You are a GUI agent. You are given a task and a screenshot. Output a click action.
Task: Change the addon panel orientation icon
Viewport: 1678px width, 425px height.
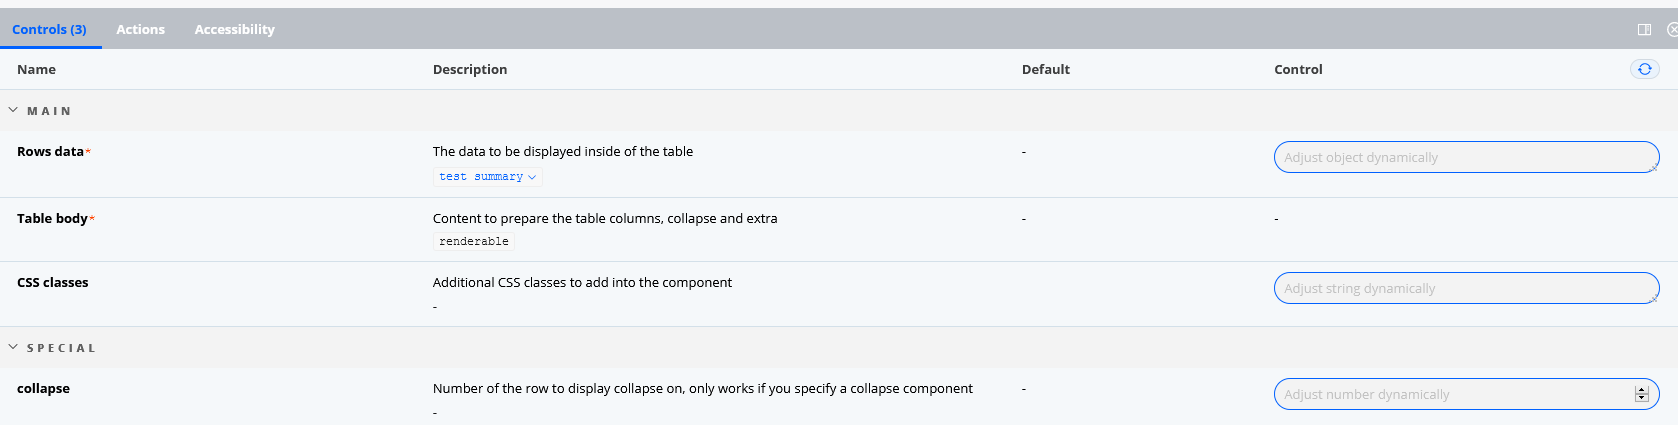tap(1644, 30)
